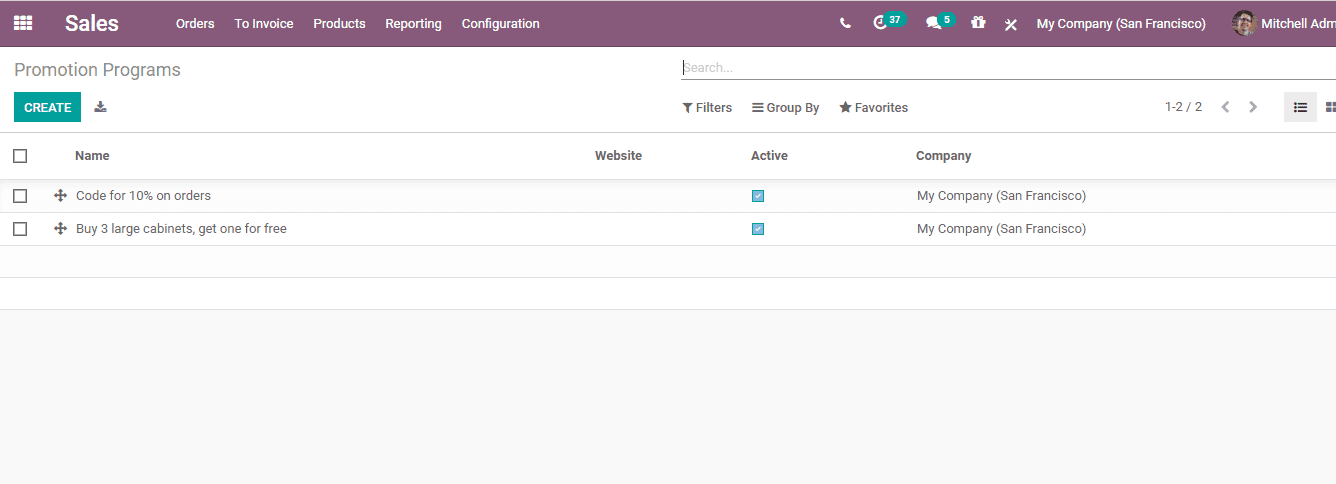Go to next page arrow
The height and width of the screenshot is (484, 1336).
click(1253, 107)
